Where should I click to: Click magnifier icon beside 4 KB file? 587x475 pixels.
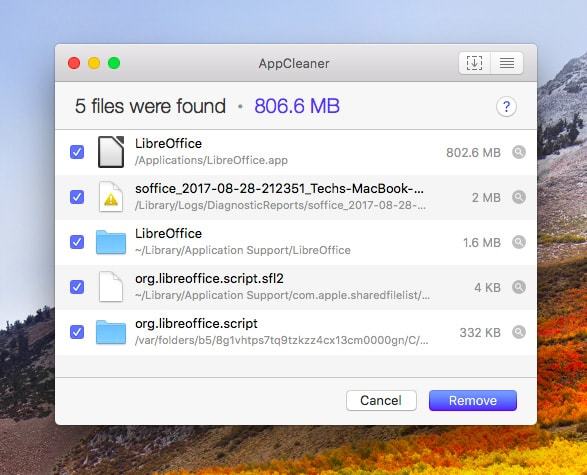click(x=519, y=287)
